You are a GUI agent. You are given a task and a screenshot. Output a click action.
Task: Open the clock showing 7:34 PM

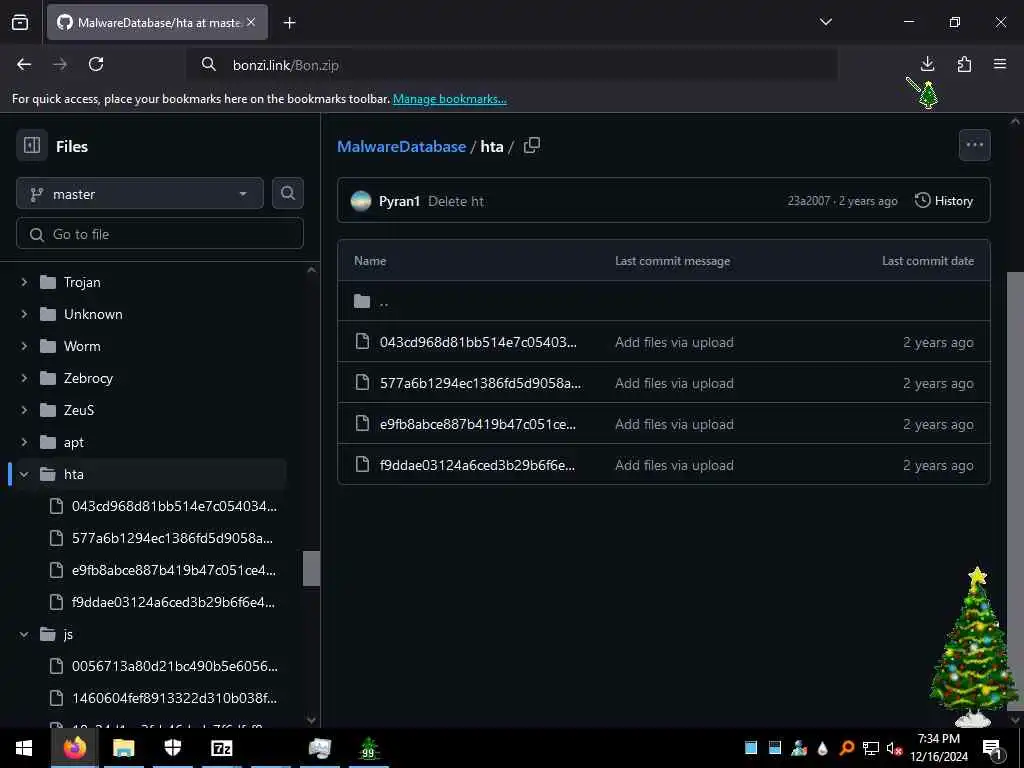[x=938, y=748]
